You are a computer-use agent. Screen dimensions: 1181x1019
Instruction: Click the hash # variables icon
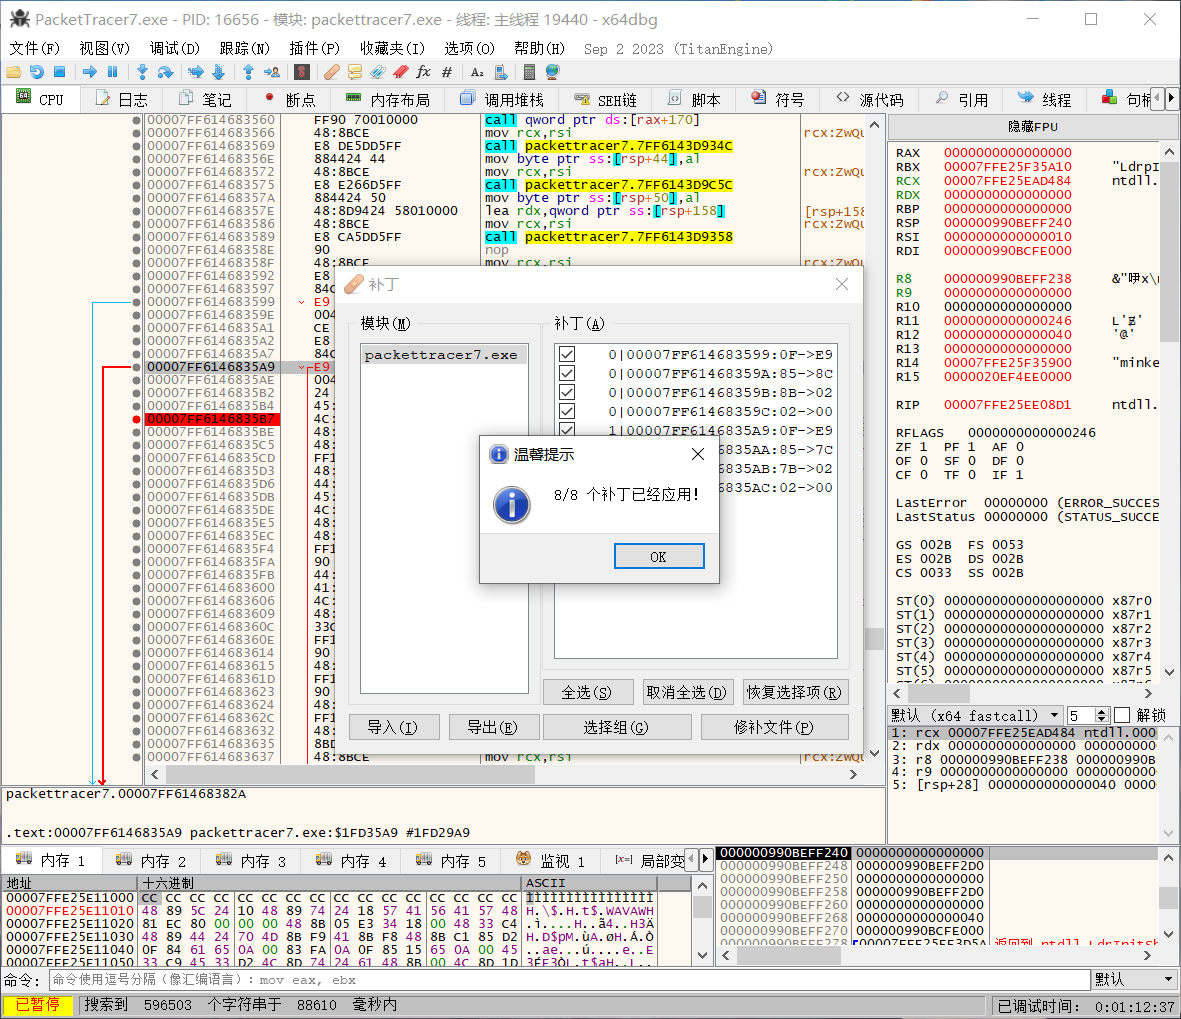[447, 72]
